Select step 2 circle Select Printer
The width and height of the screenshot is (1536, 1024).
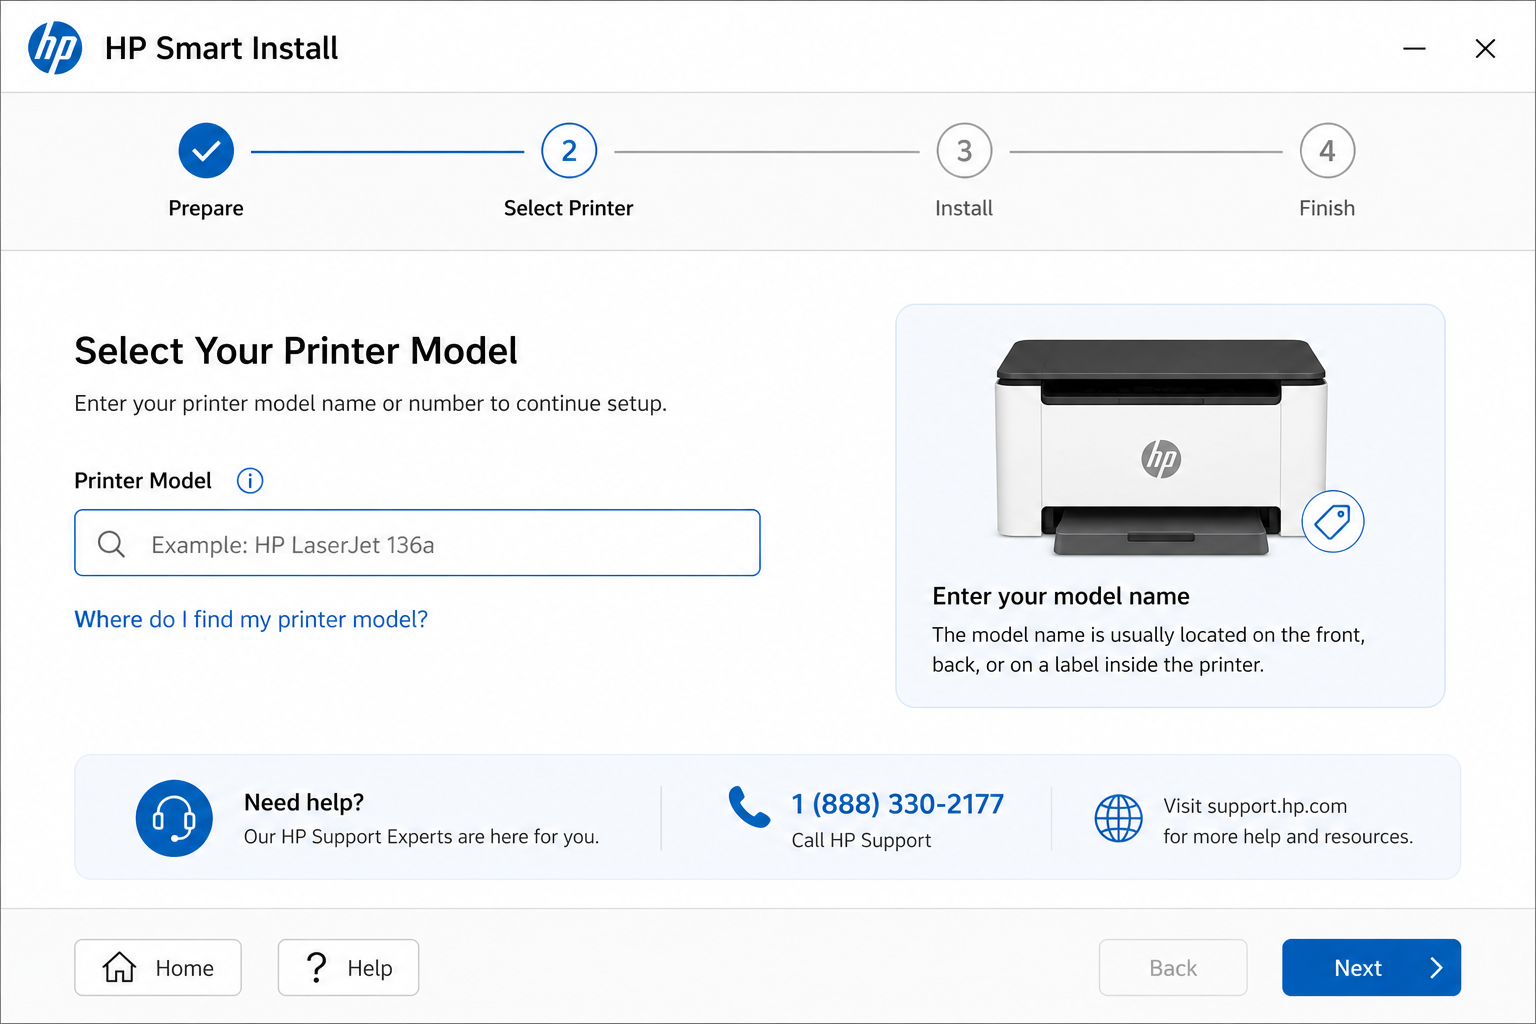point(569,151)
